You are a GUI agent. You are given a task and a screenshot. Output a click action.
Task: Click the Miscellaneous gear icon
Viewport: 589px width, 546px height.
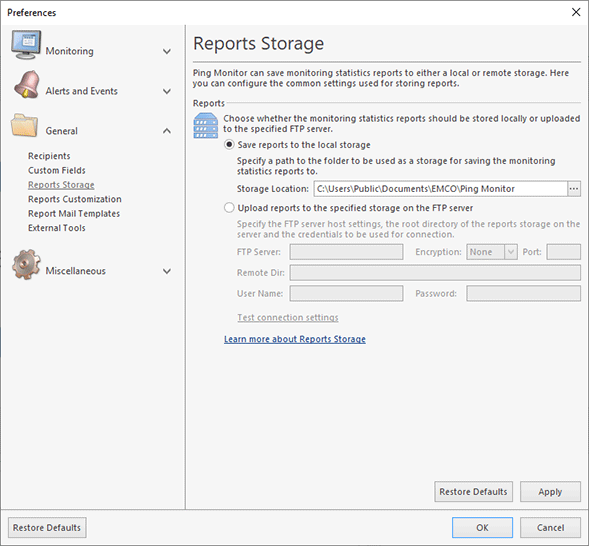click(x=26, y=265)
